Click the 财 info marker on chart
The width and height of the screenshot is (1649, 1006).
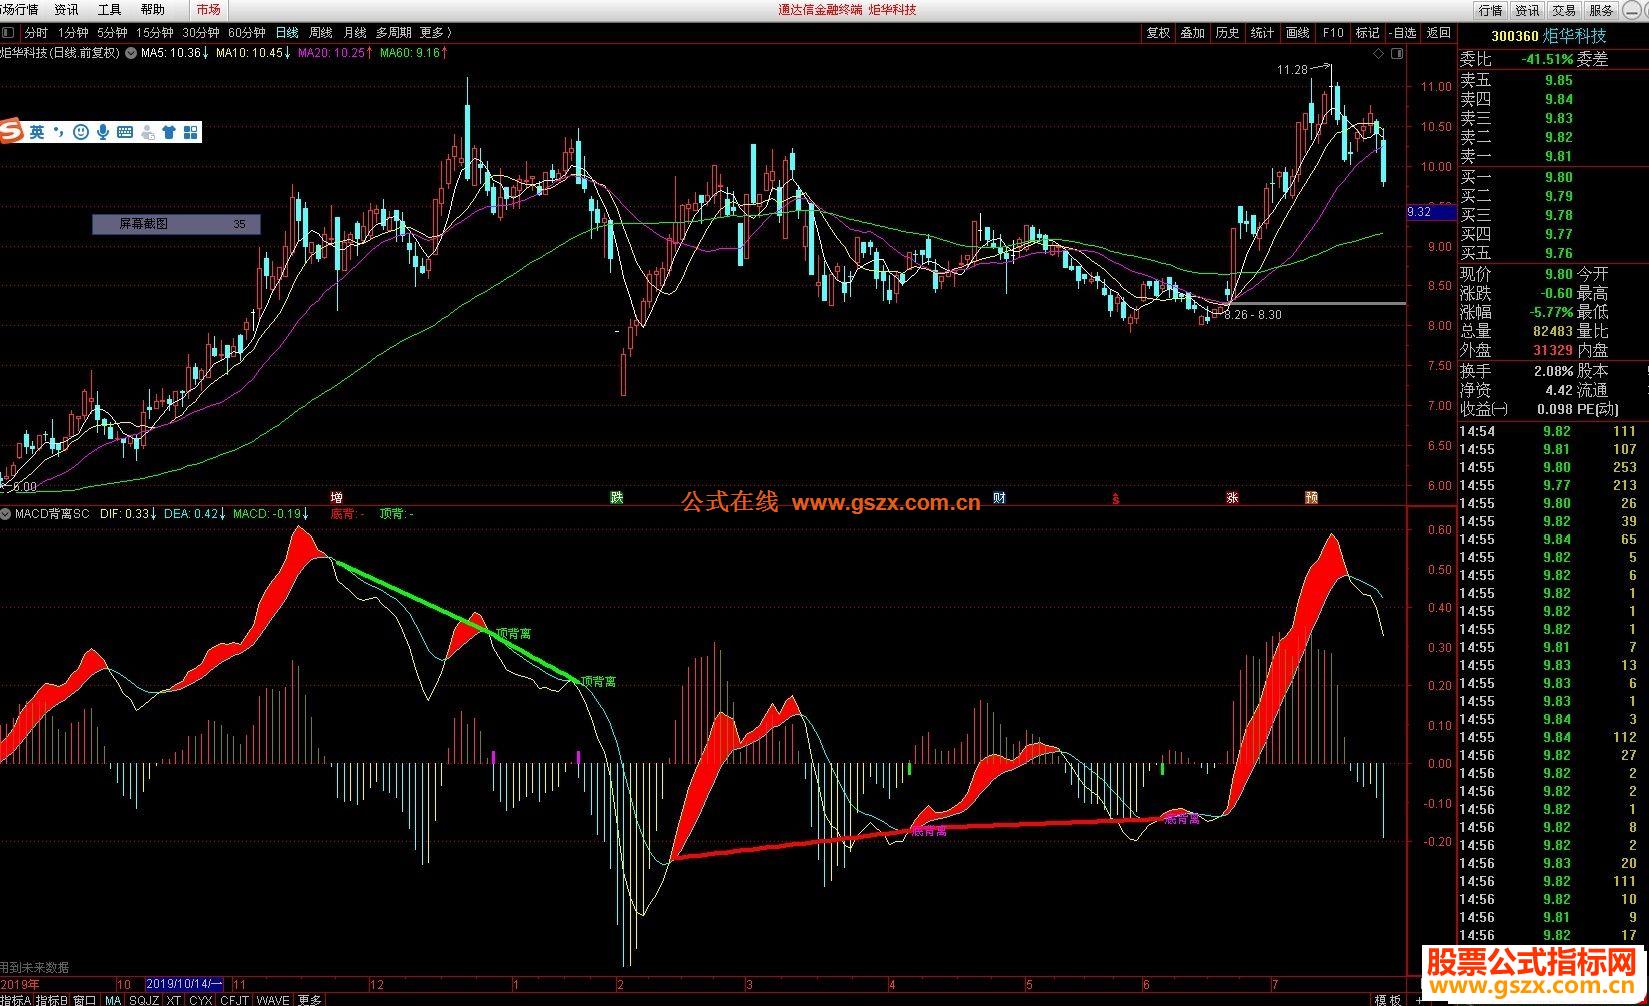(x=999, y=497)
